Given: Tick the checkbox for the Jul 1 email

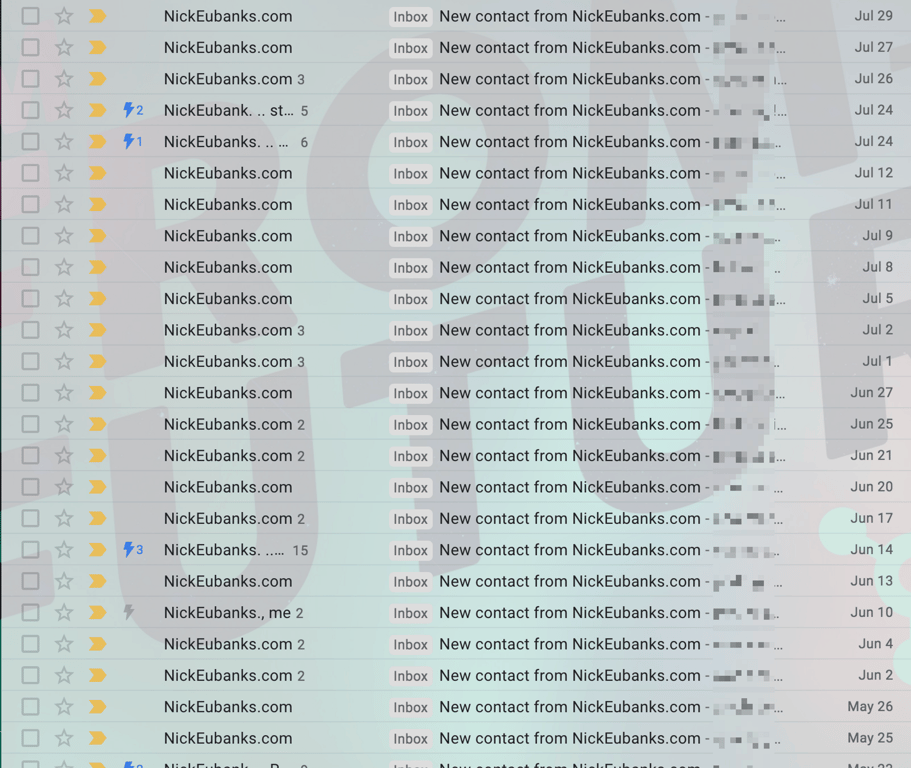Looking at the screenshot, I should tap(30, 361).
